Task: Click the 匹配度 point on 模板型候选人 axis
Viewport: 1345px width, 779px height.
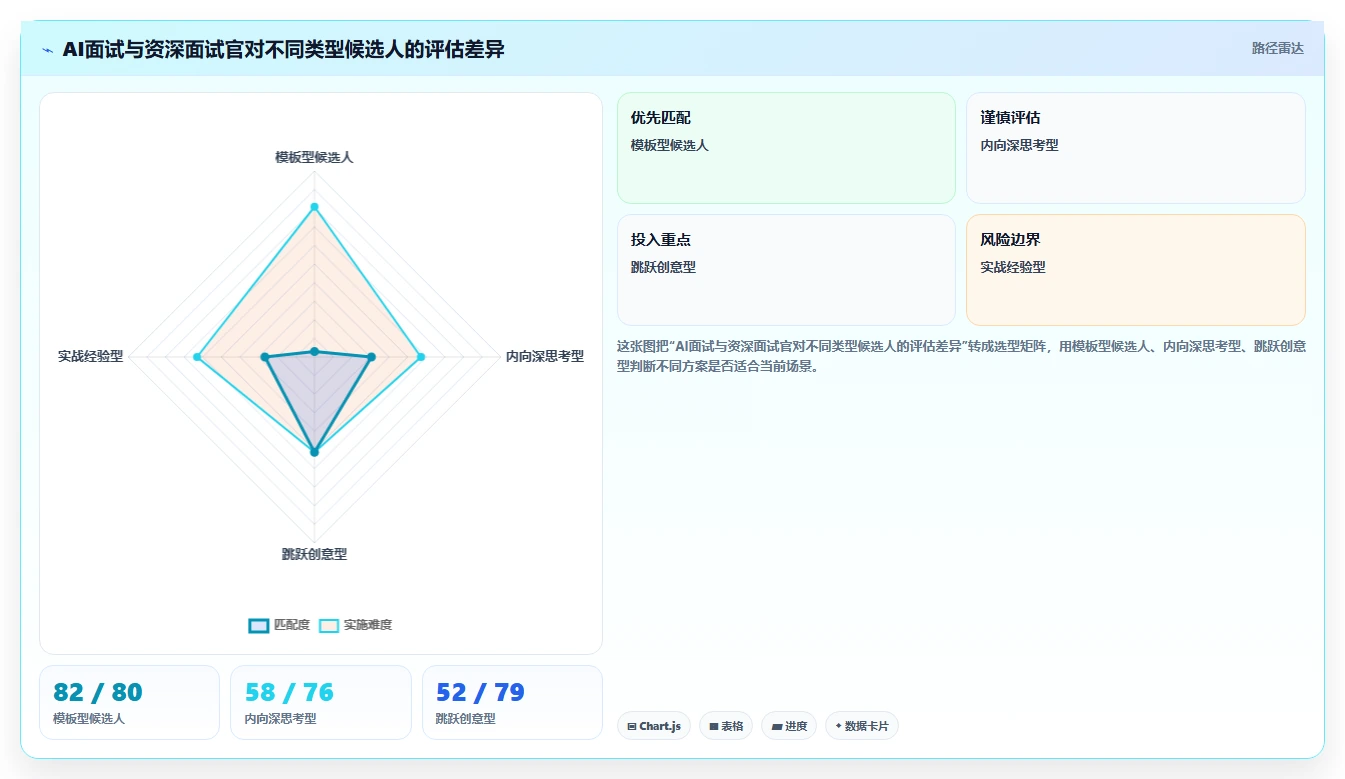Action: 314,351
